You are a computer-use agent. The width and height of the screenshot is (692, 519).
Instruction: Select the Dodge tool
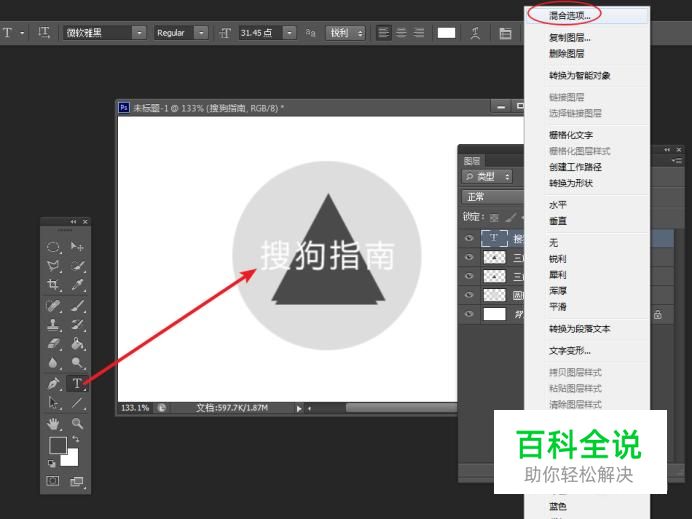77,363
